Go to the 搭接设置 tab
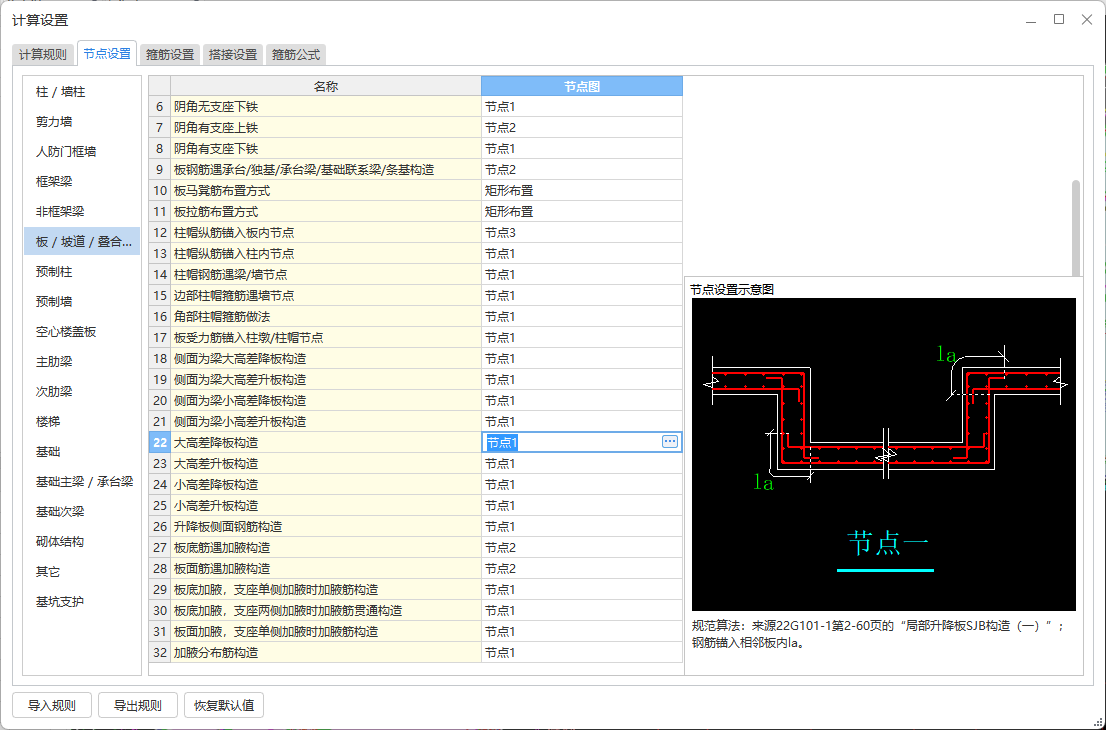This screenshot has width=1106, height=730. [233, 54]
